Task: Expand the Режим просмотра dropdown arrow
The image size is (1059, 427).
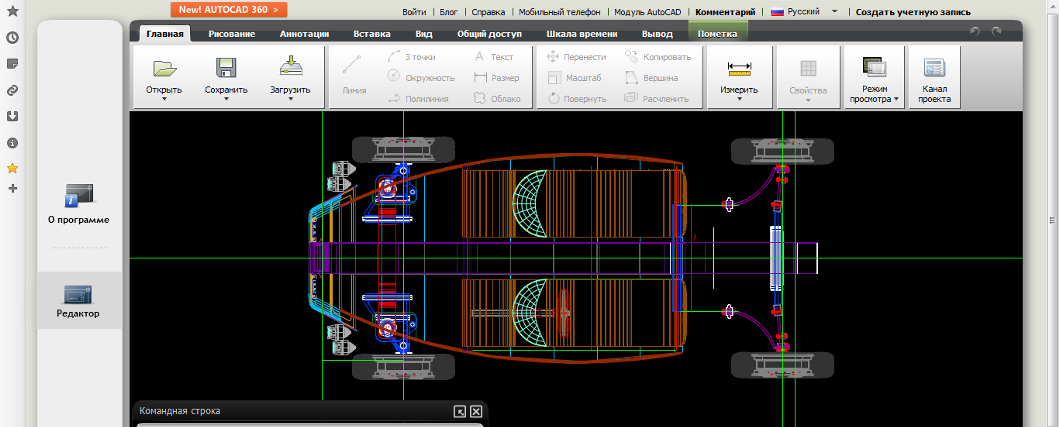Action: [896, 99]
